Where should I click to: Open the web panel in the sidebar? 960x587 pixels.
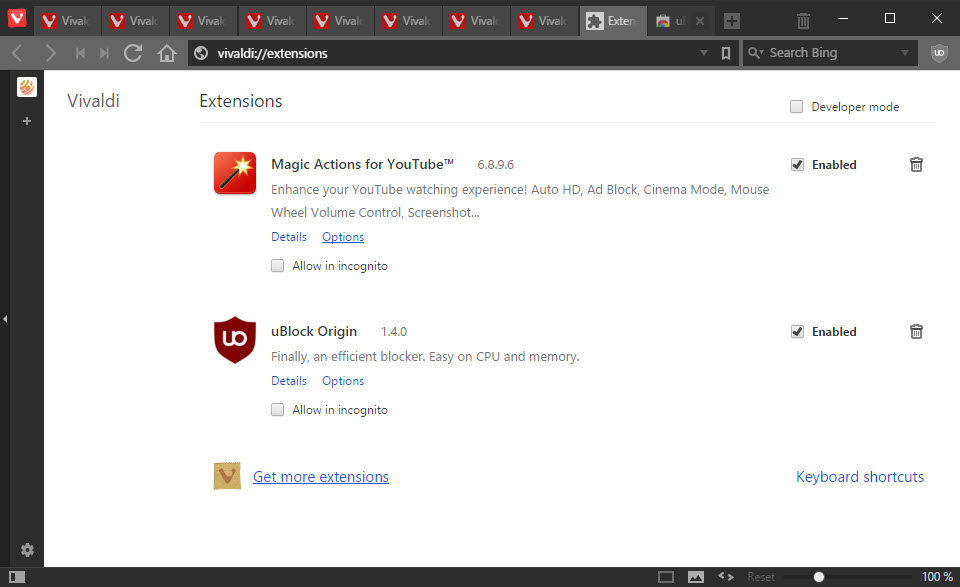coord(26,87)
